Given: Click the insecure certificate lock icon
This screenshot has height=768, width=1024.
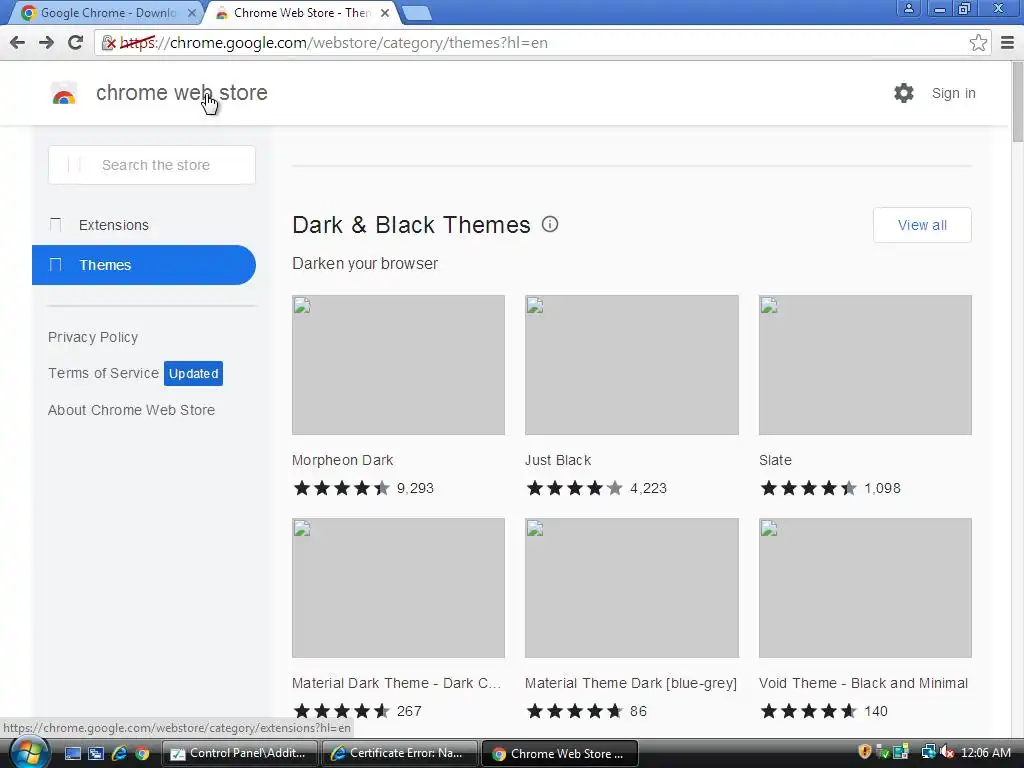Looking at the screenshot, I should coord(108,43).
